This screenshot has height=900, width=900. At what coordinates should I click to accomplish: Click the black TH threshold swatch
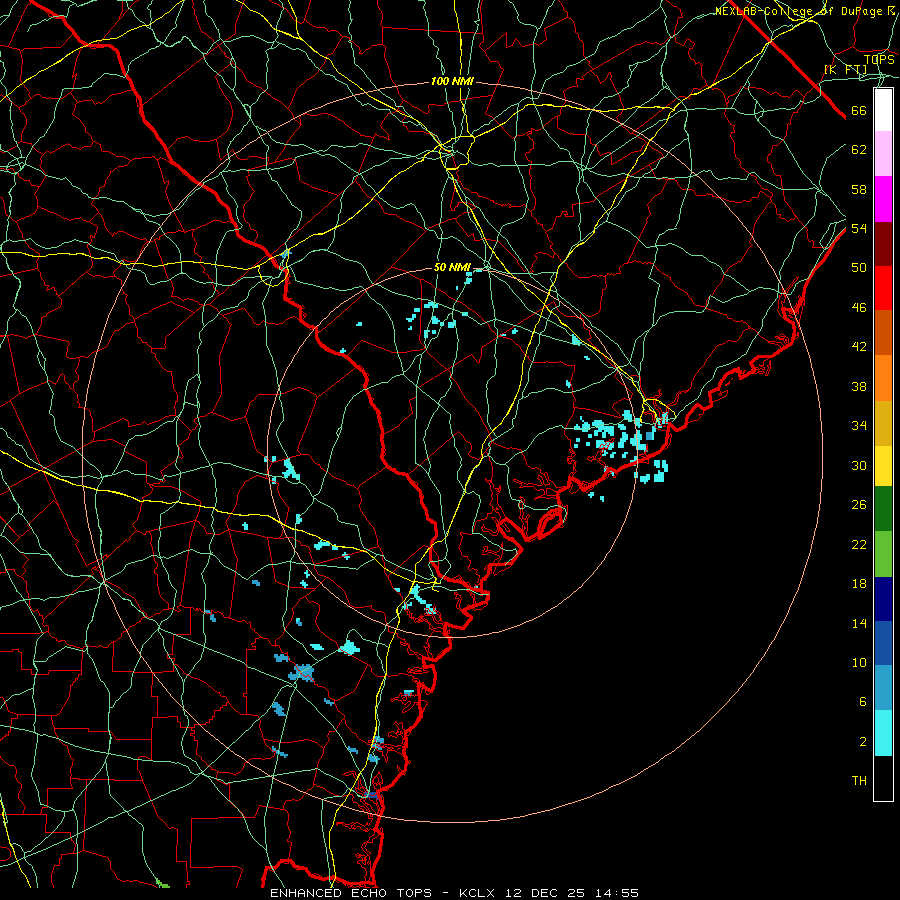(x=883, y=778)
